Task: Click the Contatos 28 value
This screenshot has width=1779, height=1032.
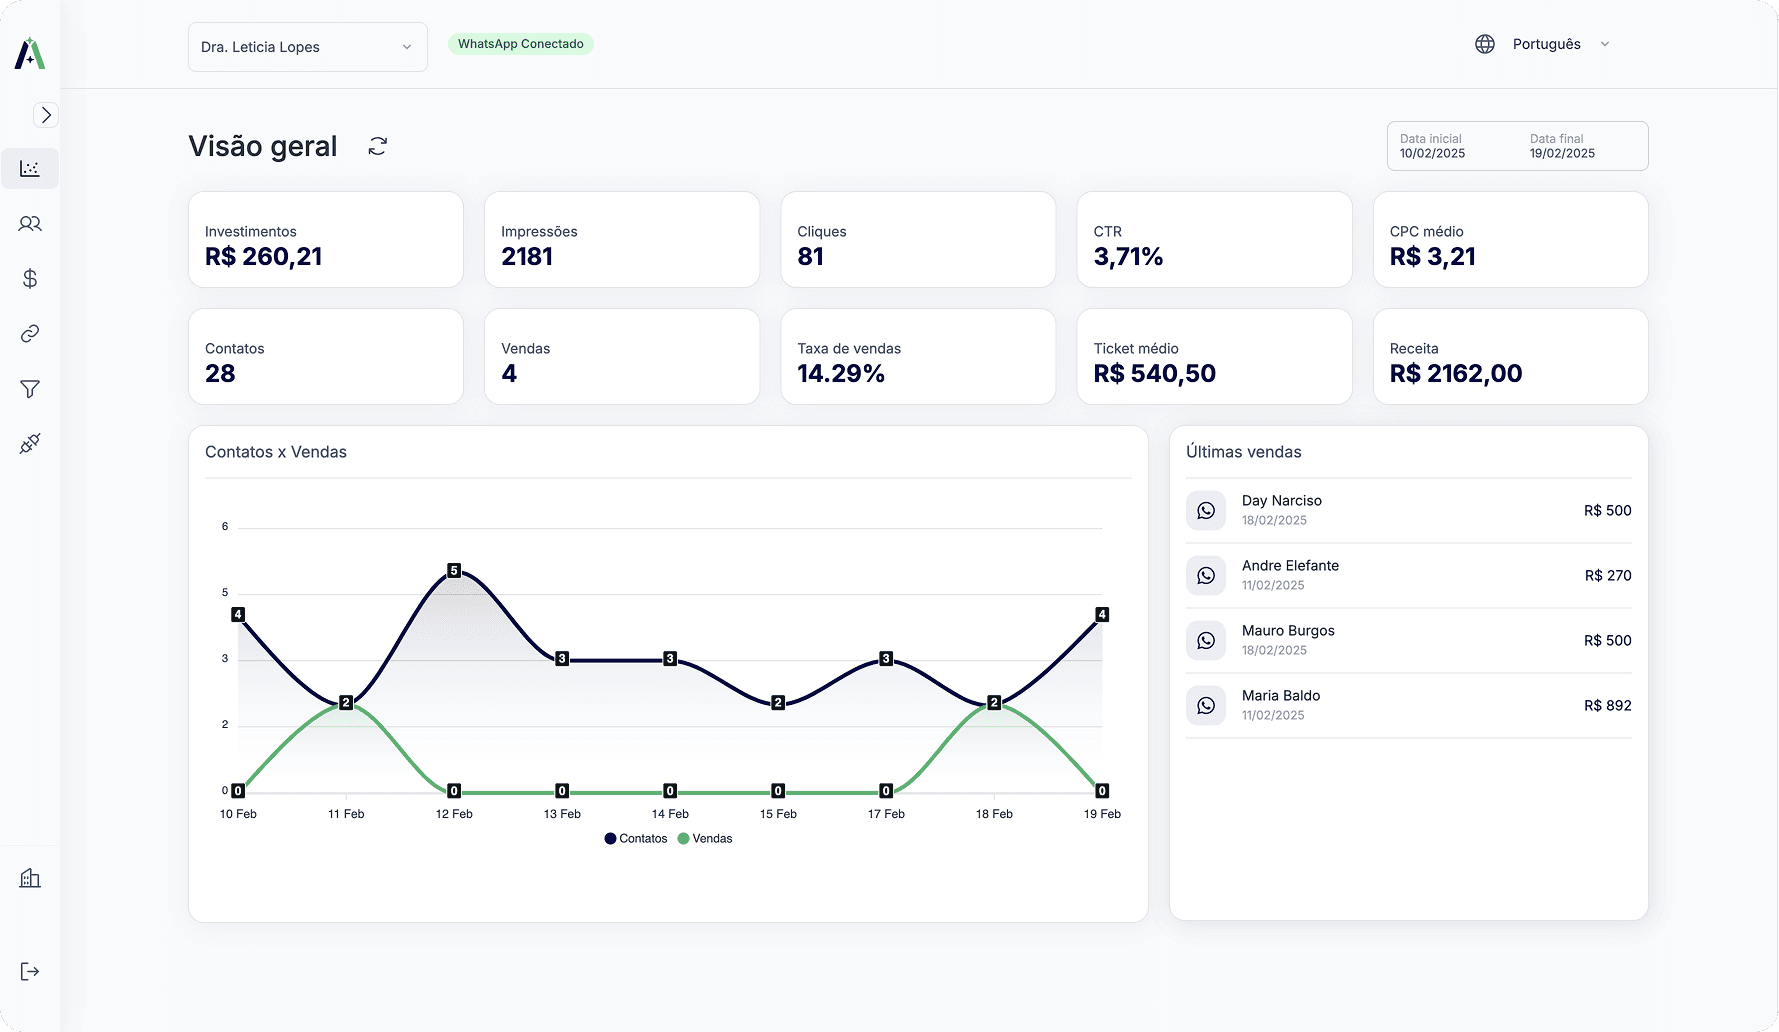Action: (220, 374)
